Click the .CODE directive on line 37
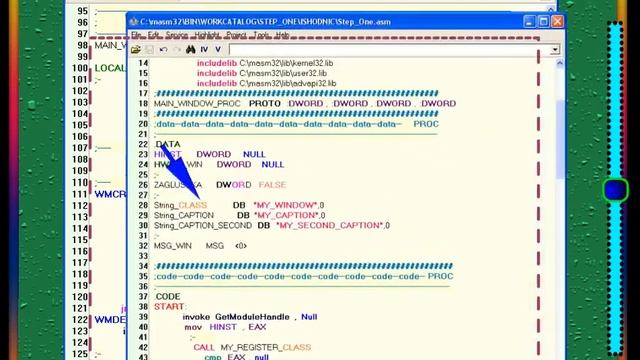Image resolution: width=640 pixels, height=360 pixels. tap(167, 297)
